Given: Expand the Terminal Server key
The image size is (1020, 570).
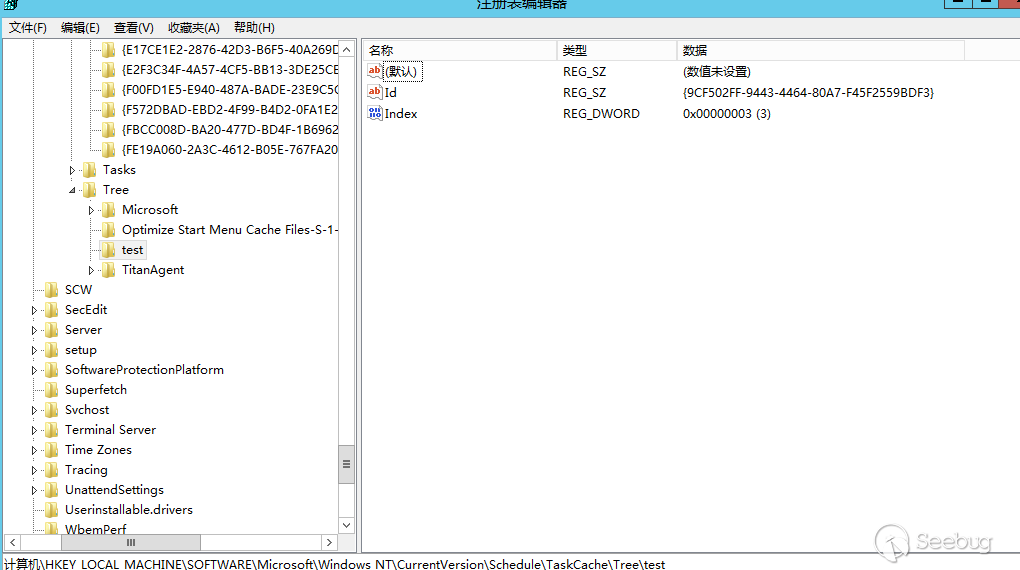Looking at the screenshot, I should [x=34, y=431].
